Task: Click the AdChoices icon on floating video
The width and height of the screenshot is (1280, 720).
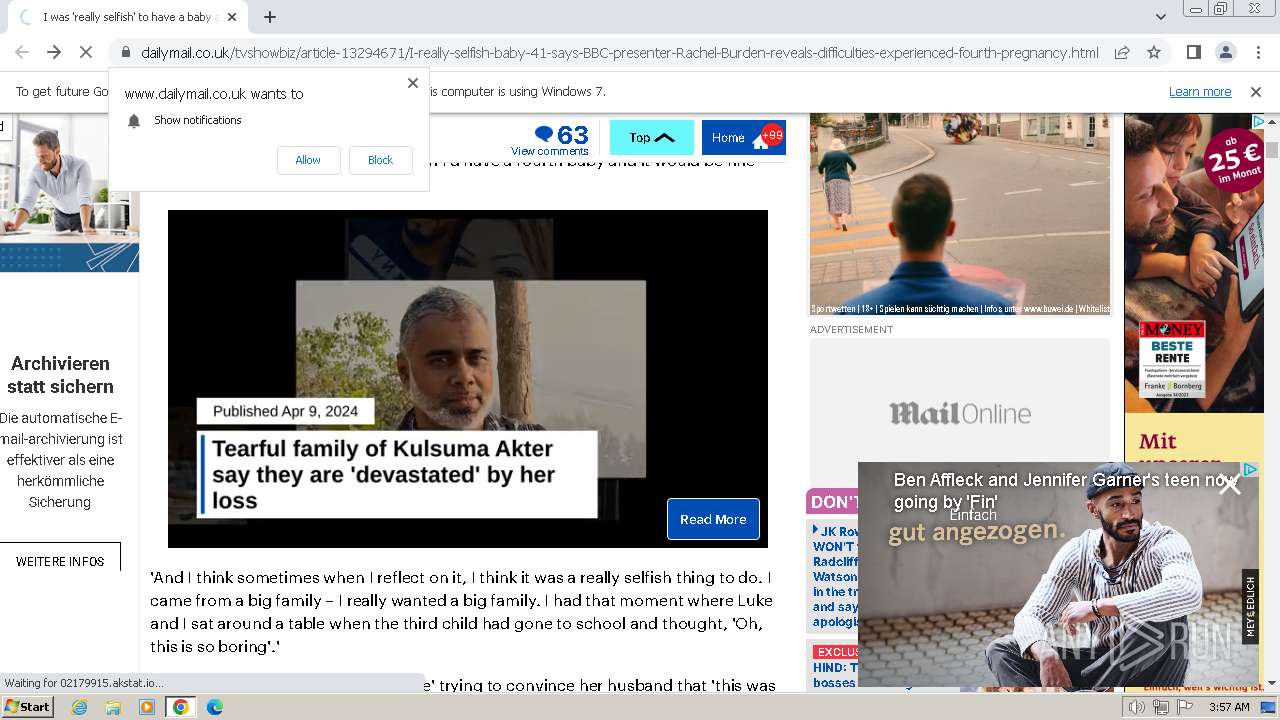Action: coord(1250,469)
